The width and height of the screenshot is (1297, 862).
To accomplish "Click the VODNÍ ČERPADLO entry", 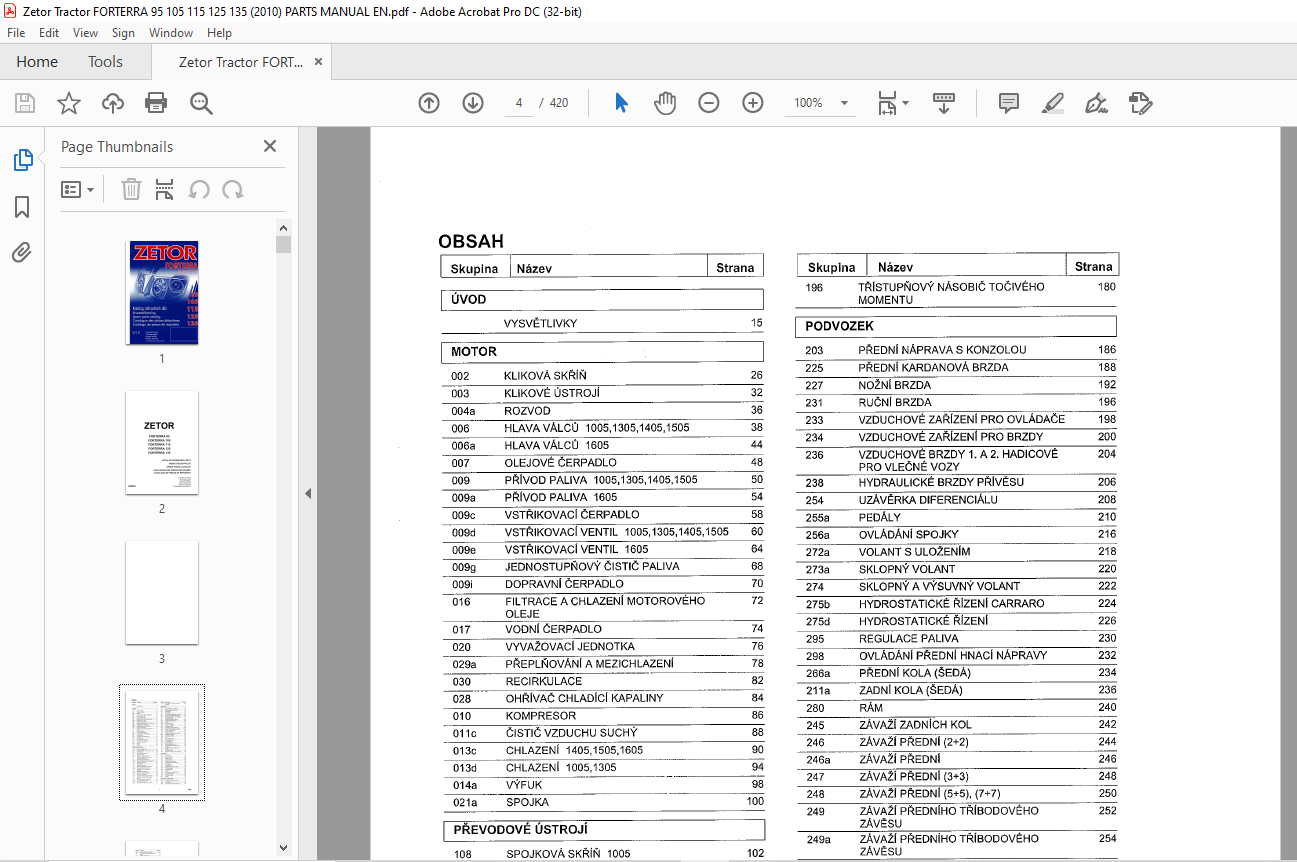I will (554, 629).
